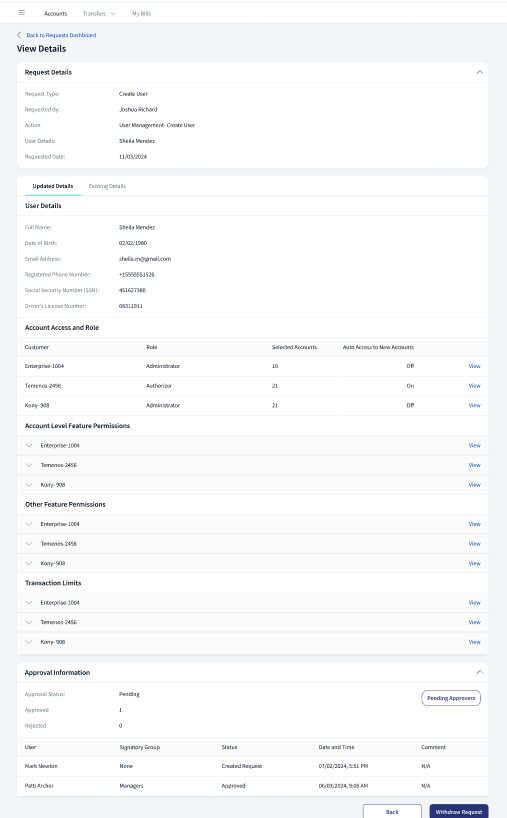Follow the Back to Requests Dashboard link
Image resolution: width=507 pixels, height=818 pixels.
pos(61,35)
